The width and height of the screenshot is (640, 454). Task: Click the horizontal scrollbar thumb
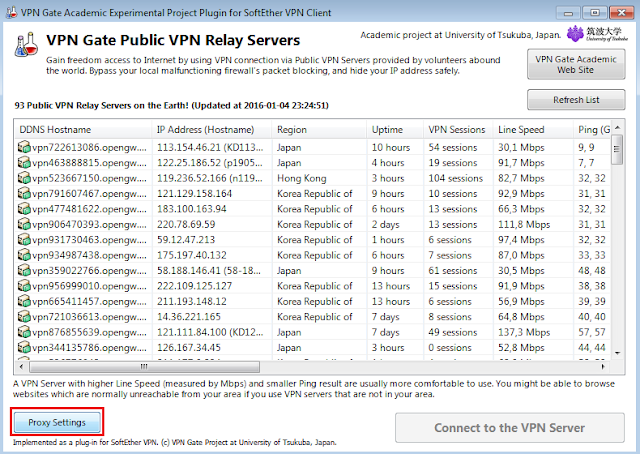click(x=144, y=367)
